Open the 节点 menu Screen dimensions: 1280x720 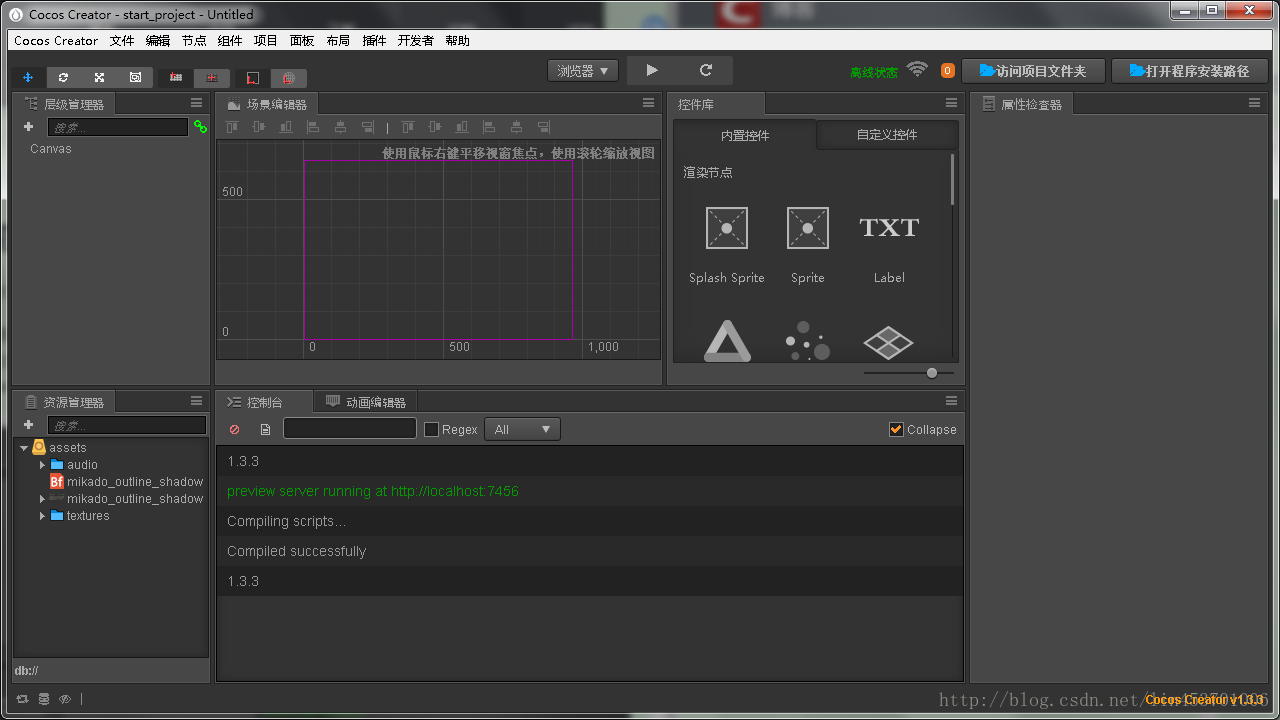click(194, 41)
